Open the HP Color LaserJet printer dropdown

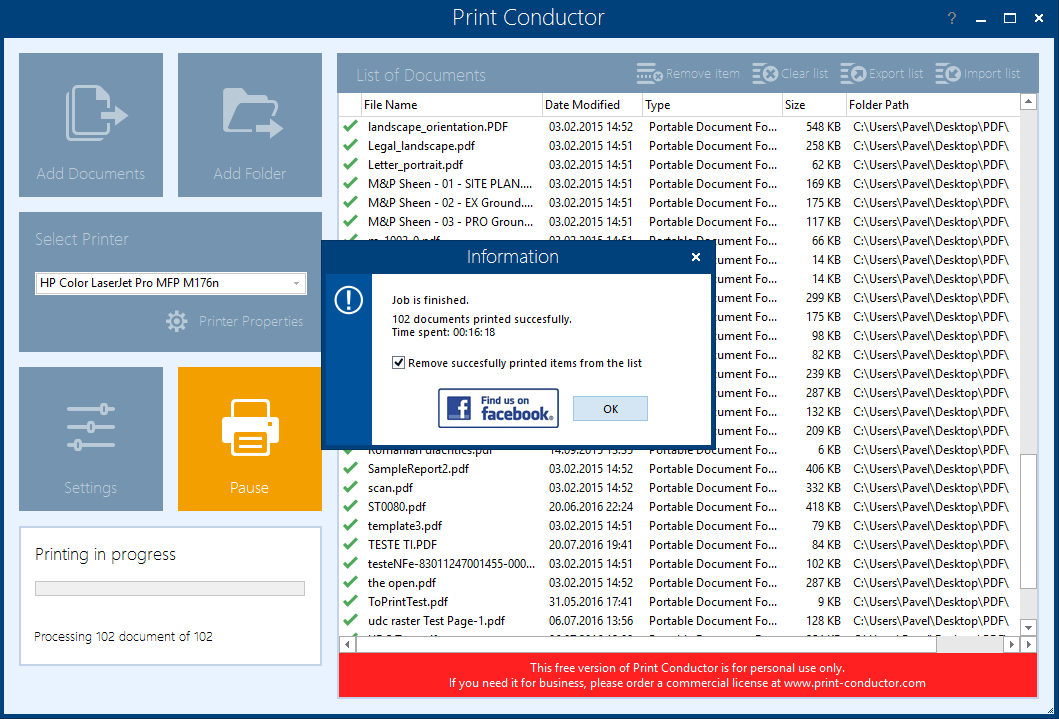pyautogui.click(x=171, y=283)
